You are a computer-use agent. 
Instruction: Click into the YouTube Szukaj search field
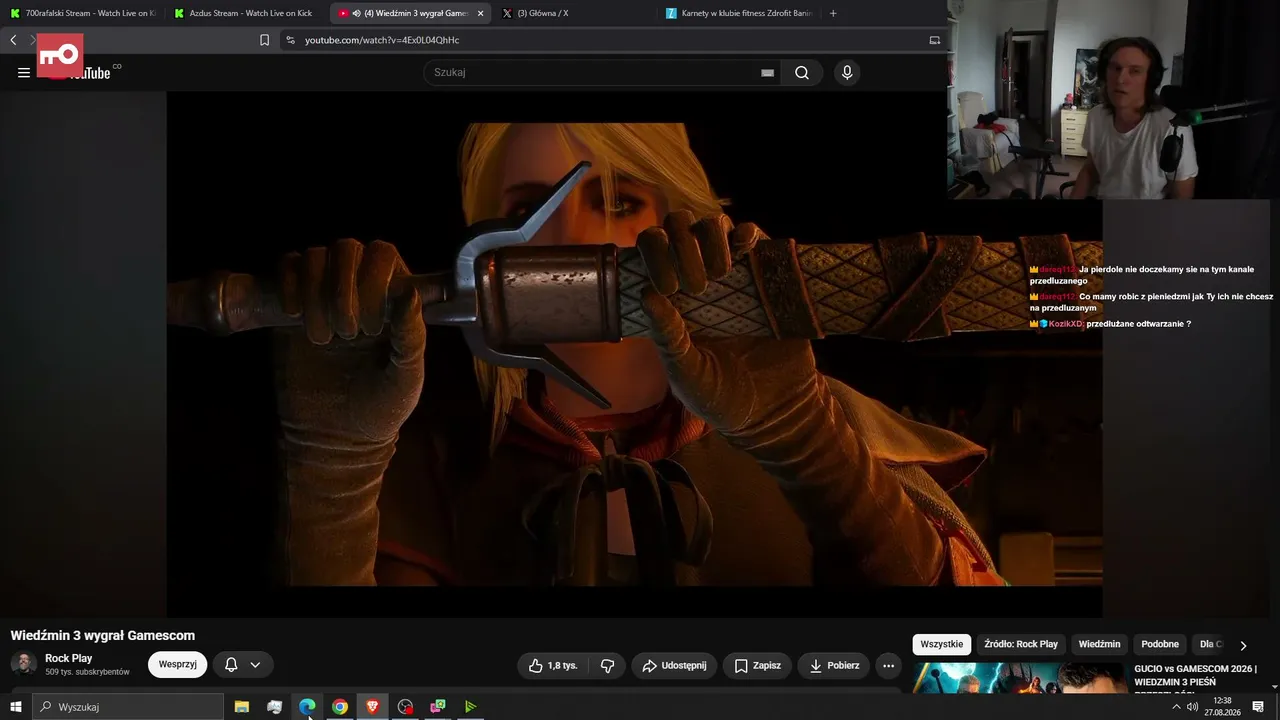pyautogui.click(x=595, y=72)
